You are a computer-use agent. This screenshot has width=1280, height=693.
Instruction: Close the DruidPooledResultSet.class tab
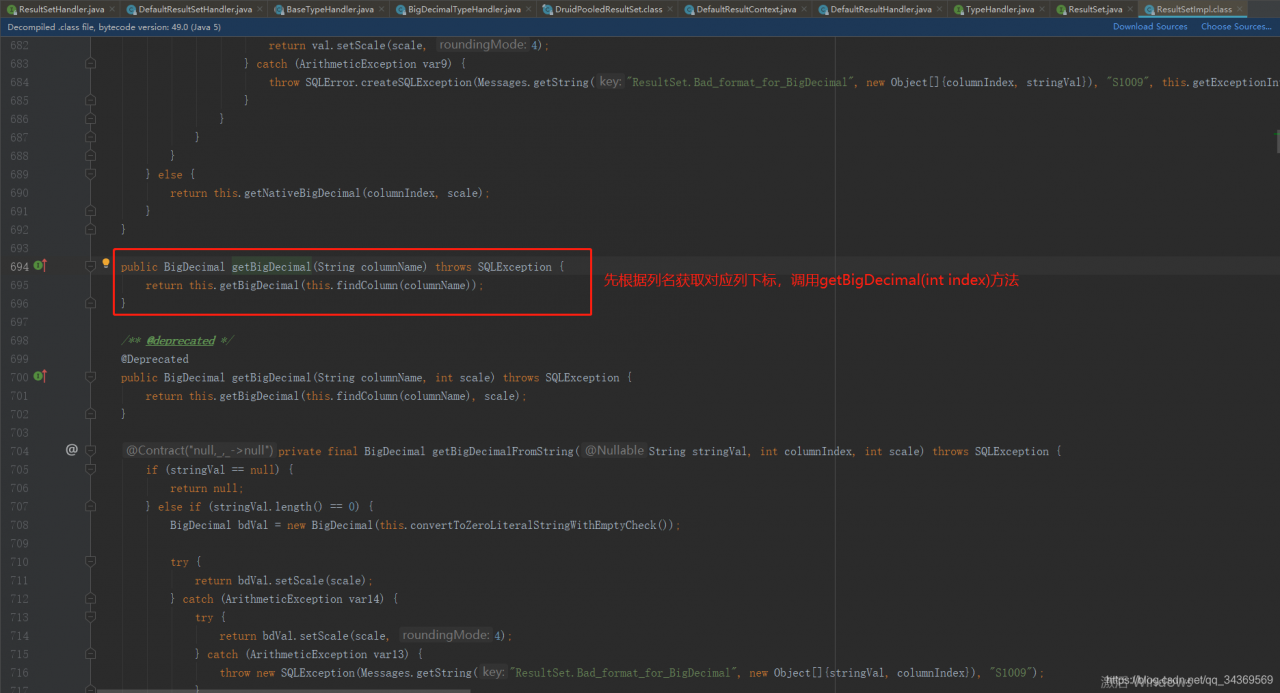tap(671, 9)
